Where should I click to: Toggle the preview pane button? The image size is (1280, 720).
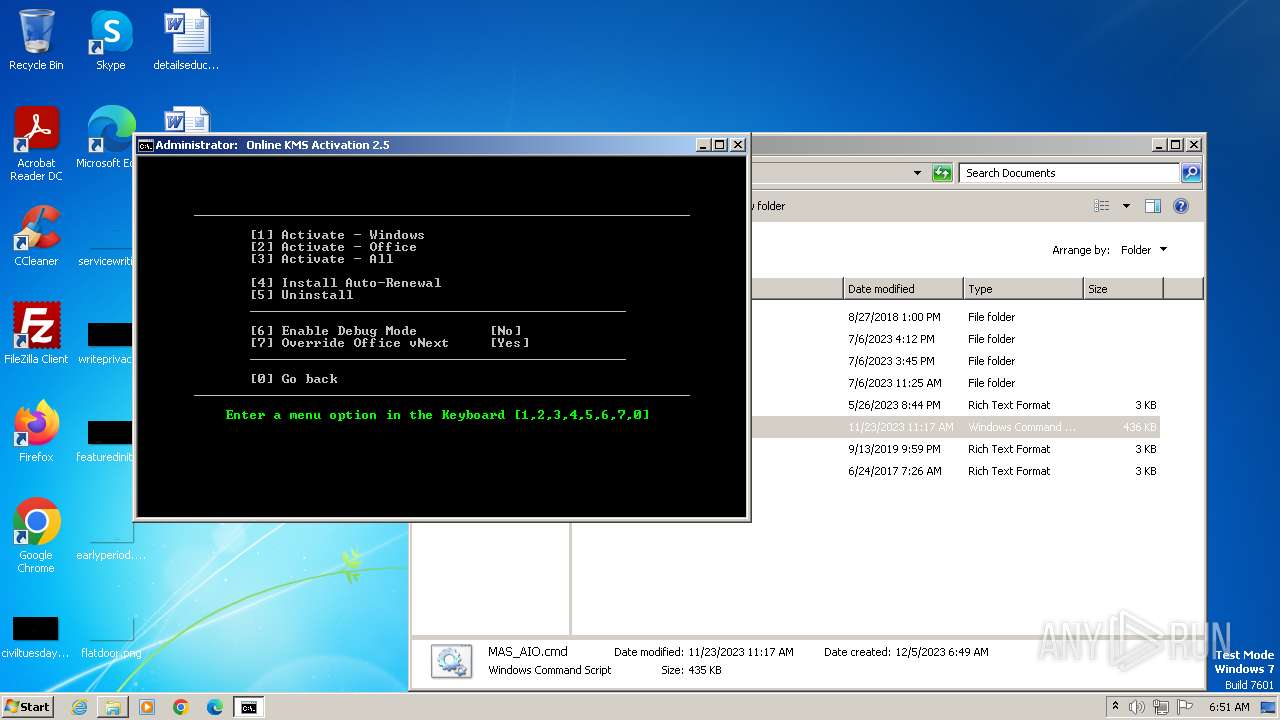[1152, 206]
